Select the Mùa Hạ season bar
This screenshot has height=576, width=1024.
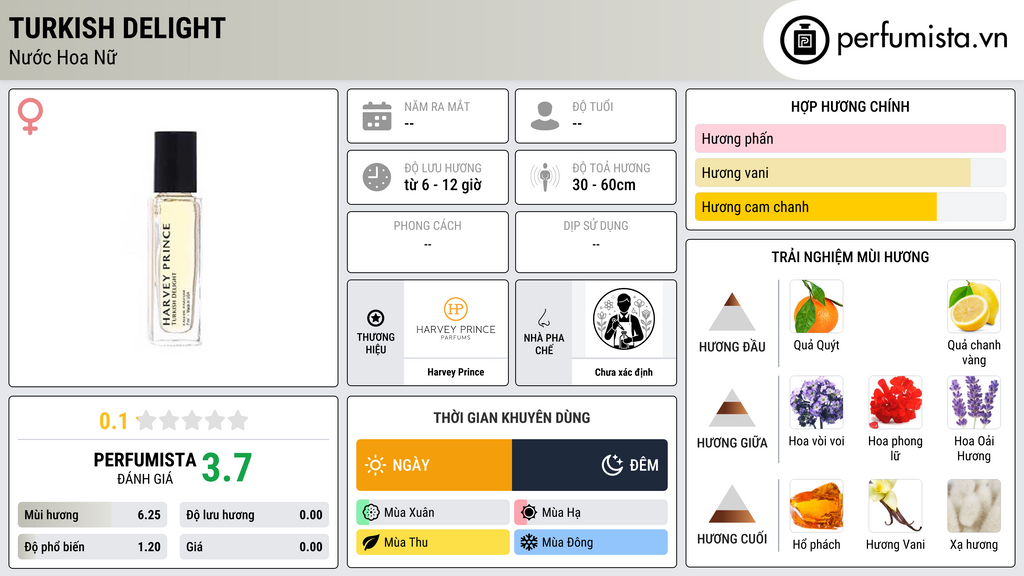(591, 512)
